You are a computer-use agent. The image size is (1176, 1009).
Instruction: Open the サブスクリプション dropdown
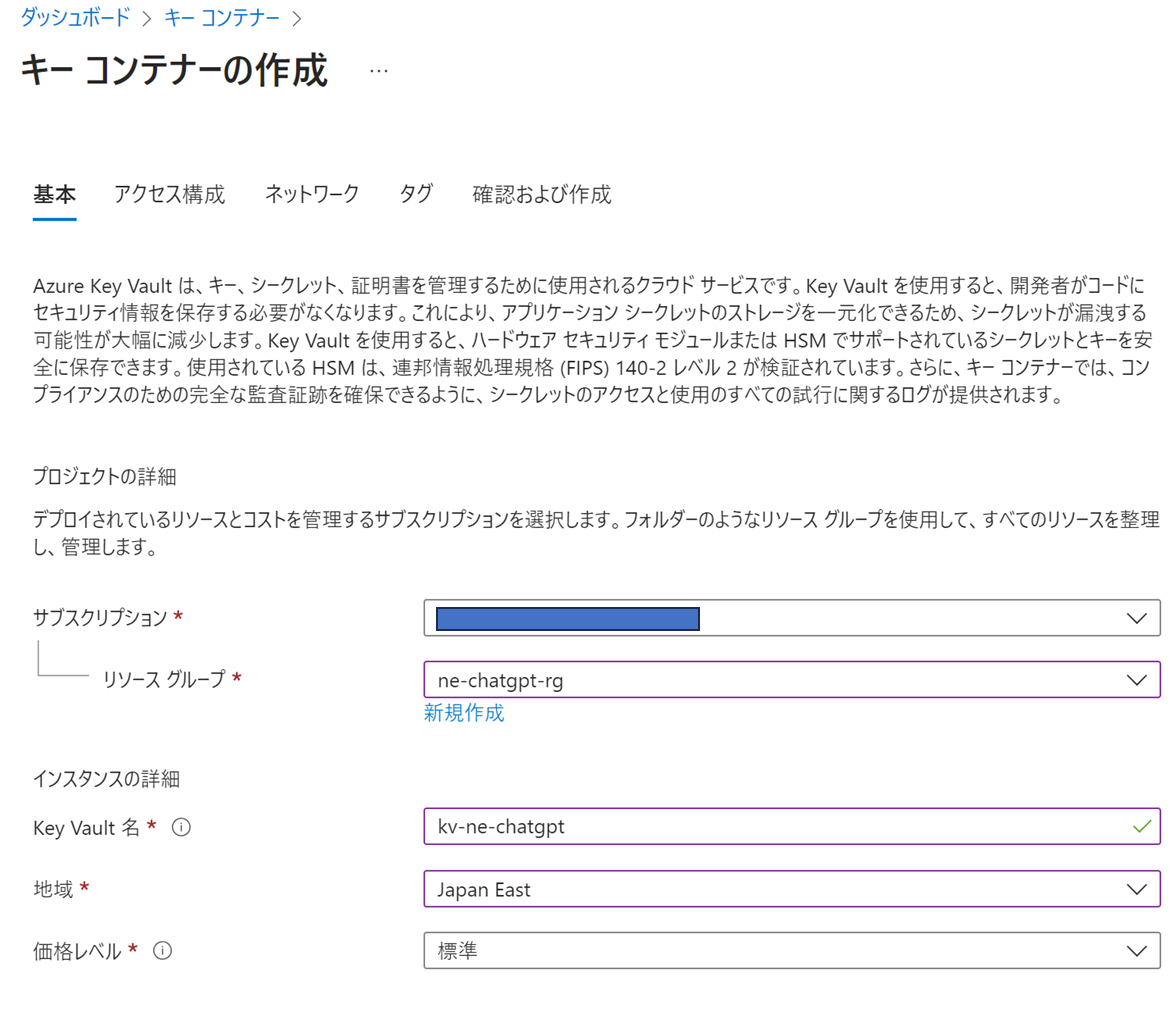(791, 619)
